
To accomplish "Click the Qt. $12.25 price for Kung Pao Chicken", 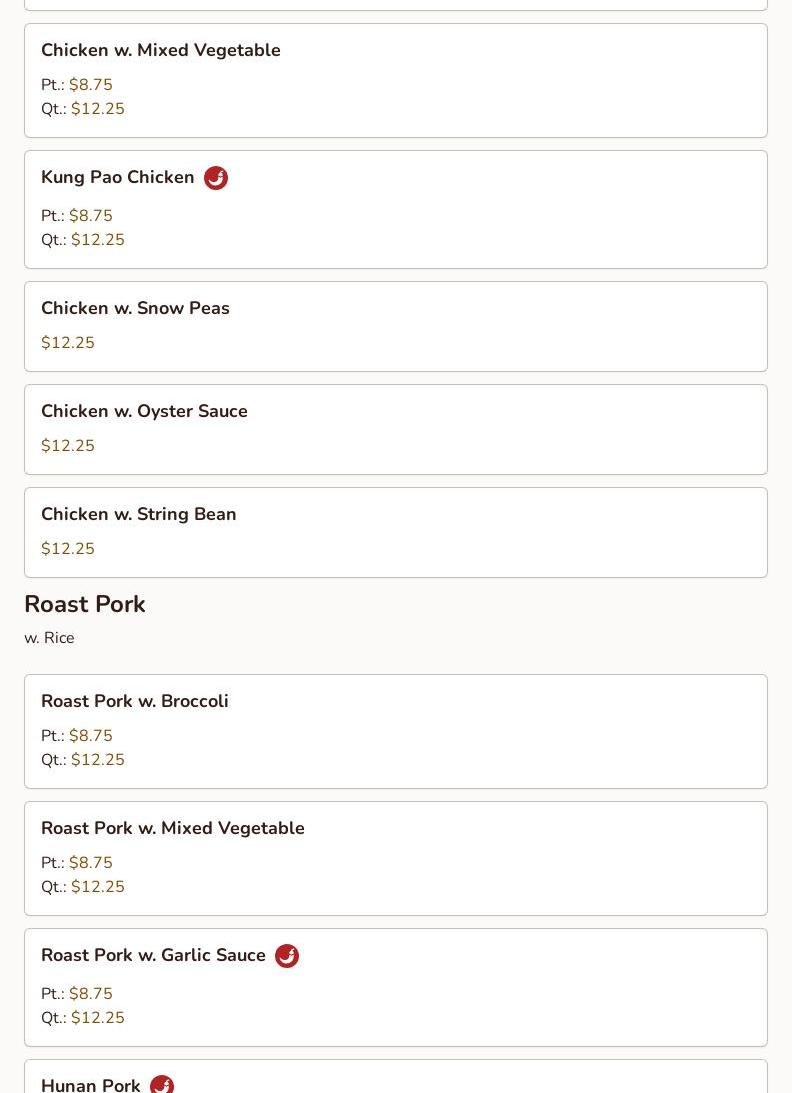I will click(83, 240).
